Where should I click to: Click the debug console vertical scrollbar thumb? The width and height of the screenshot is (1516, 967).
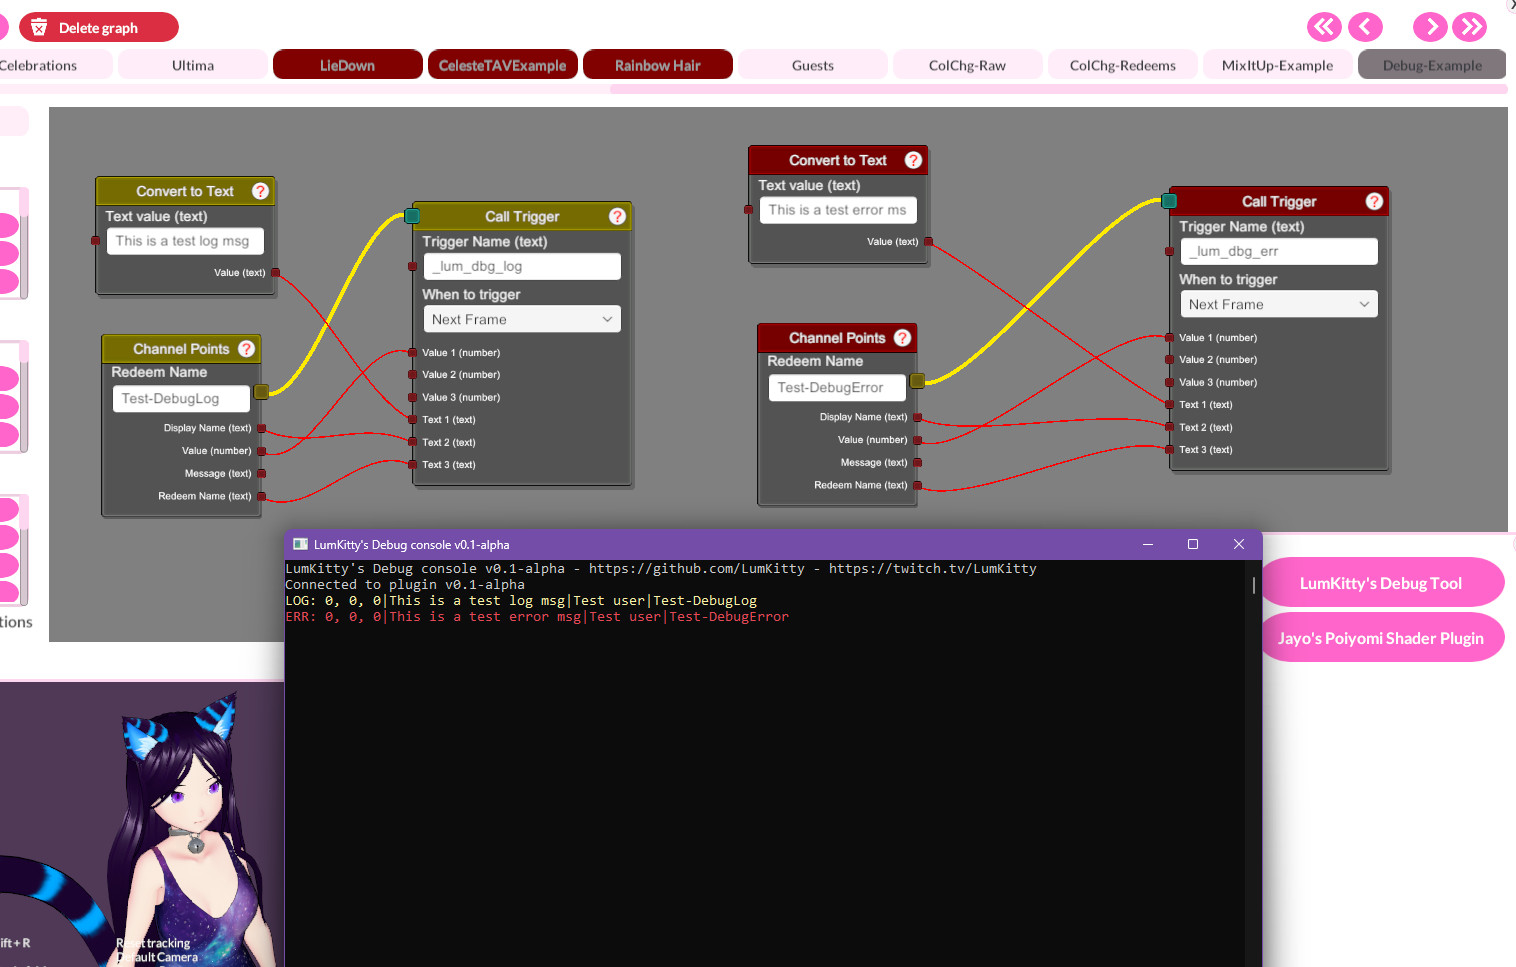(1254, 585)
